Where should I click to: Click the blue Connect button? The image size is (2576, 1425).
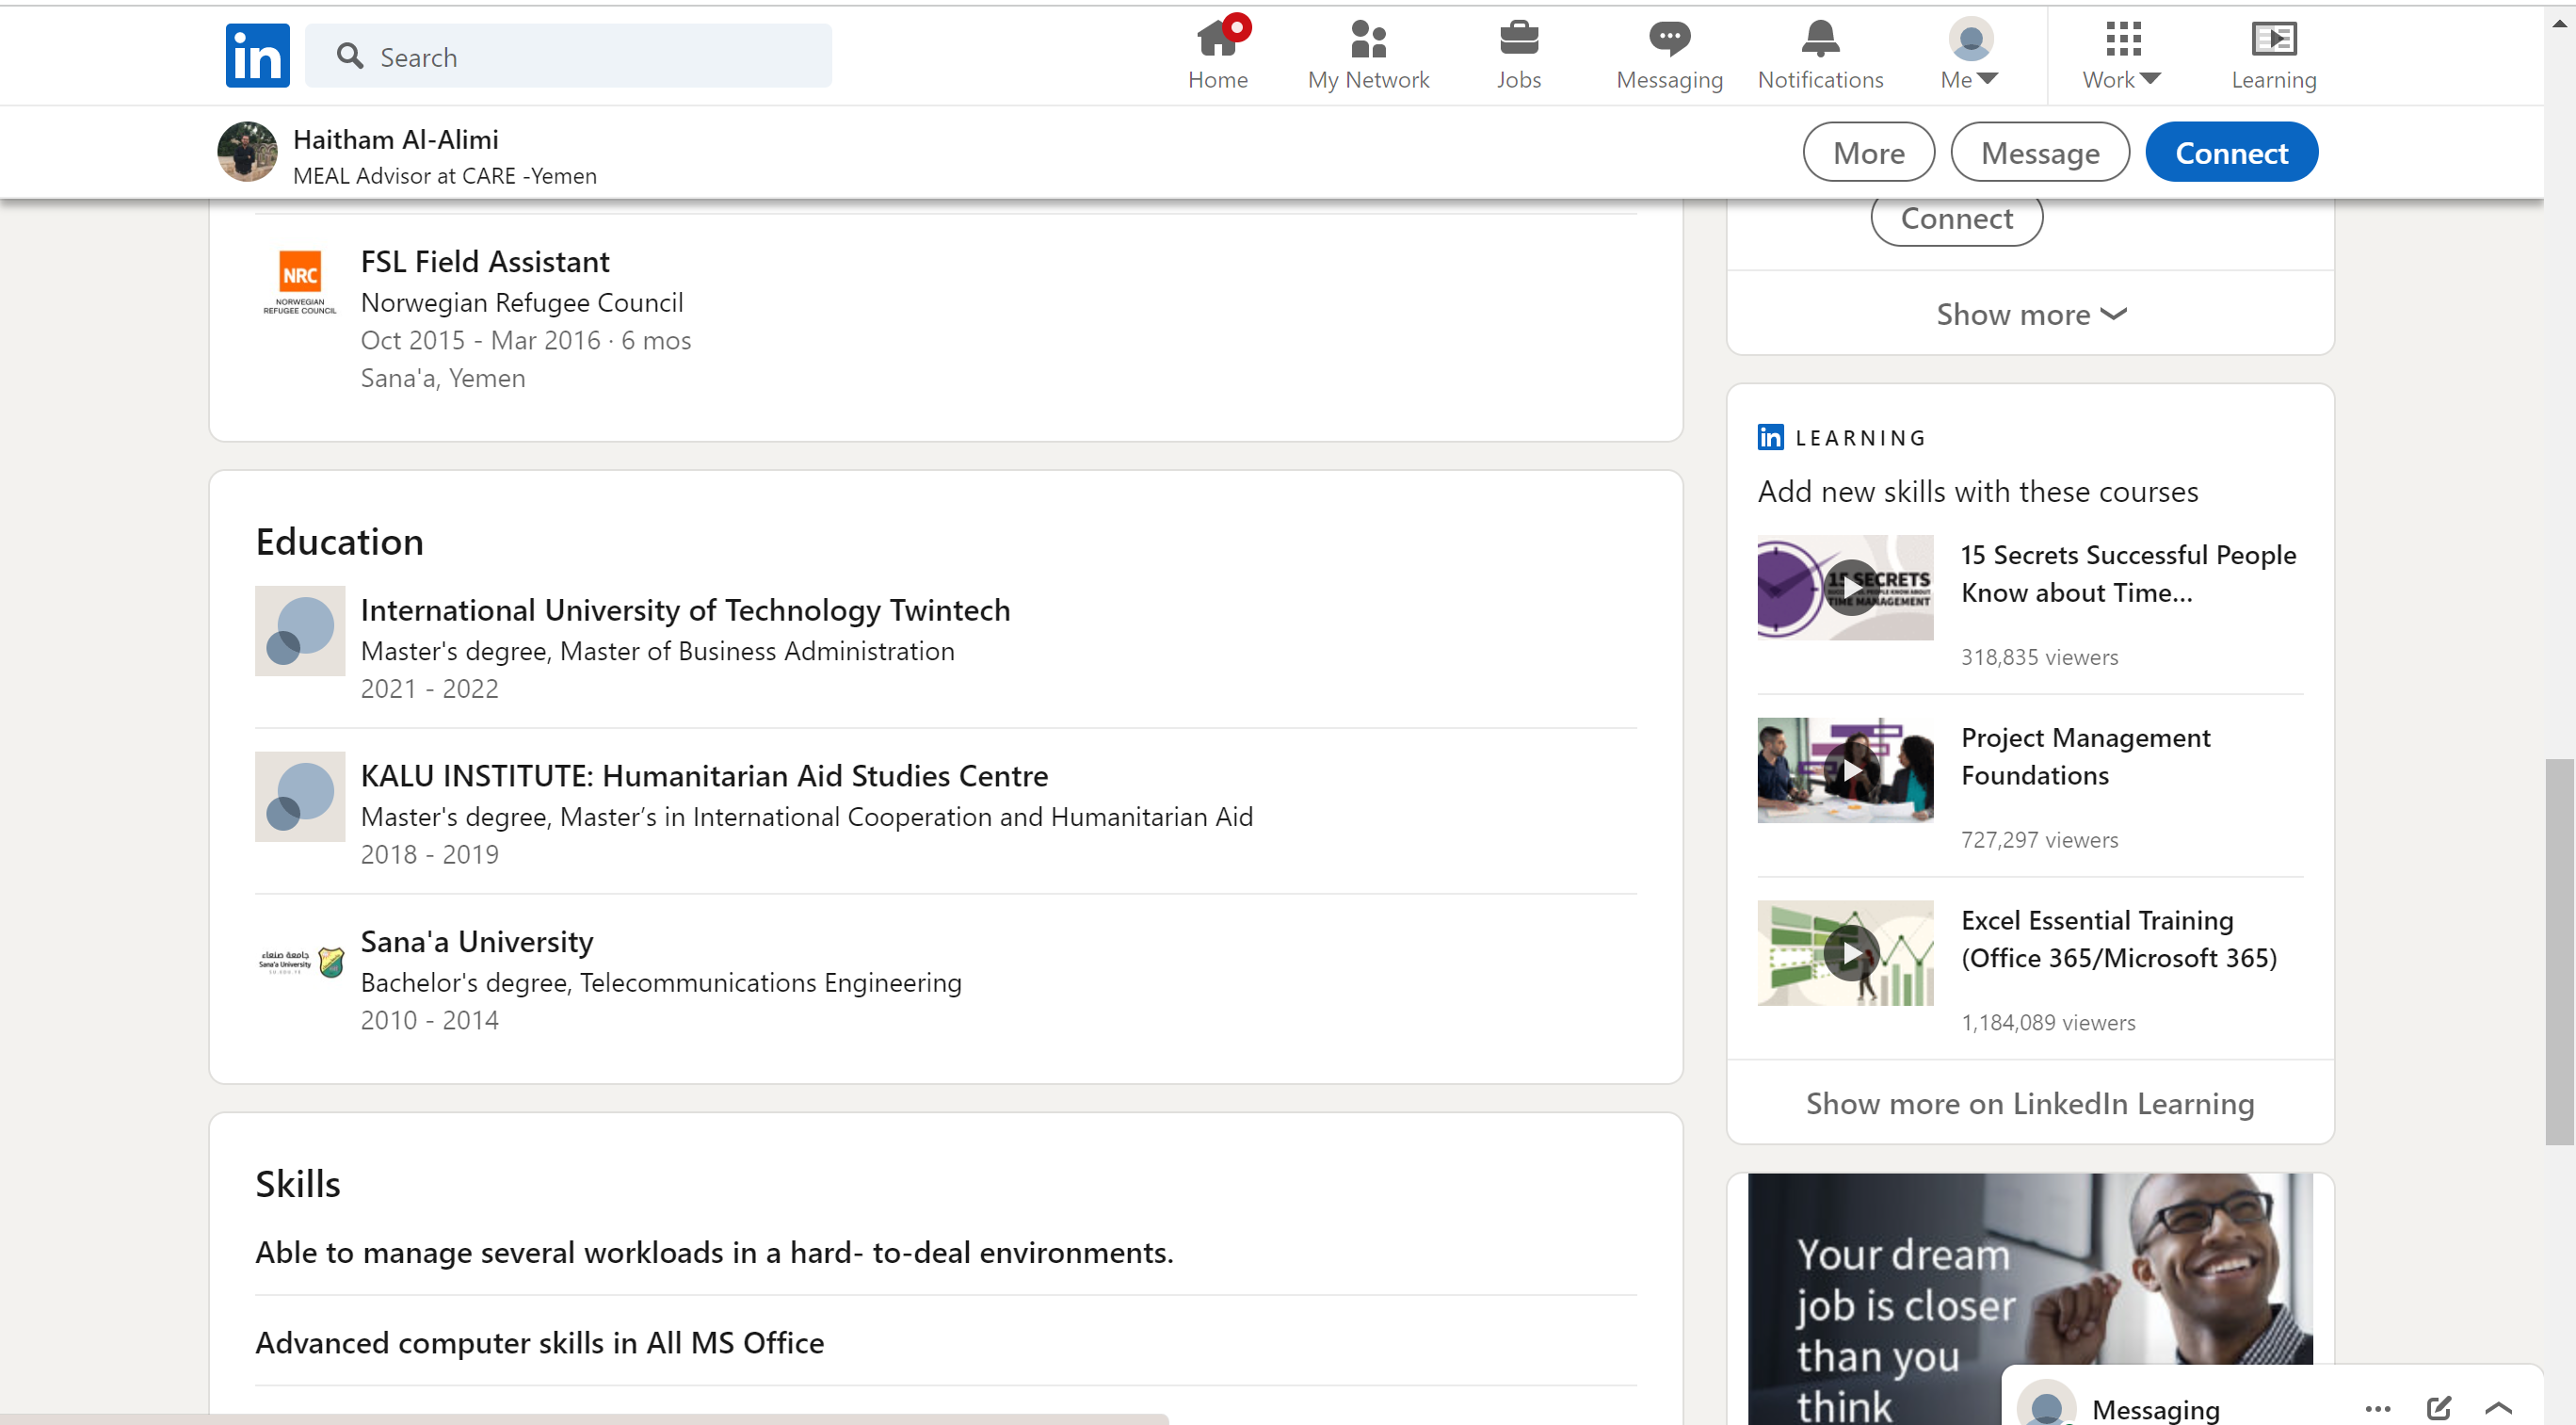pyautogui.click(x=2231, y=153)
